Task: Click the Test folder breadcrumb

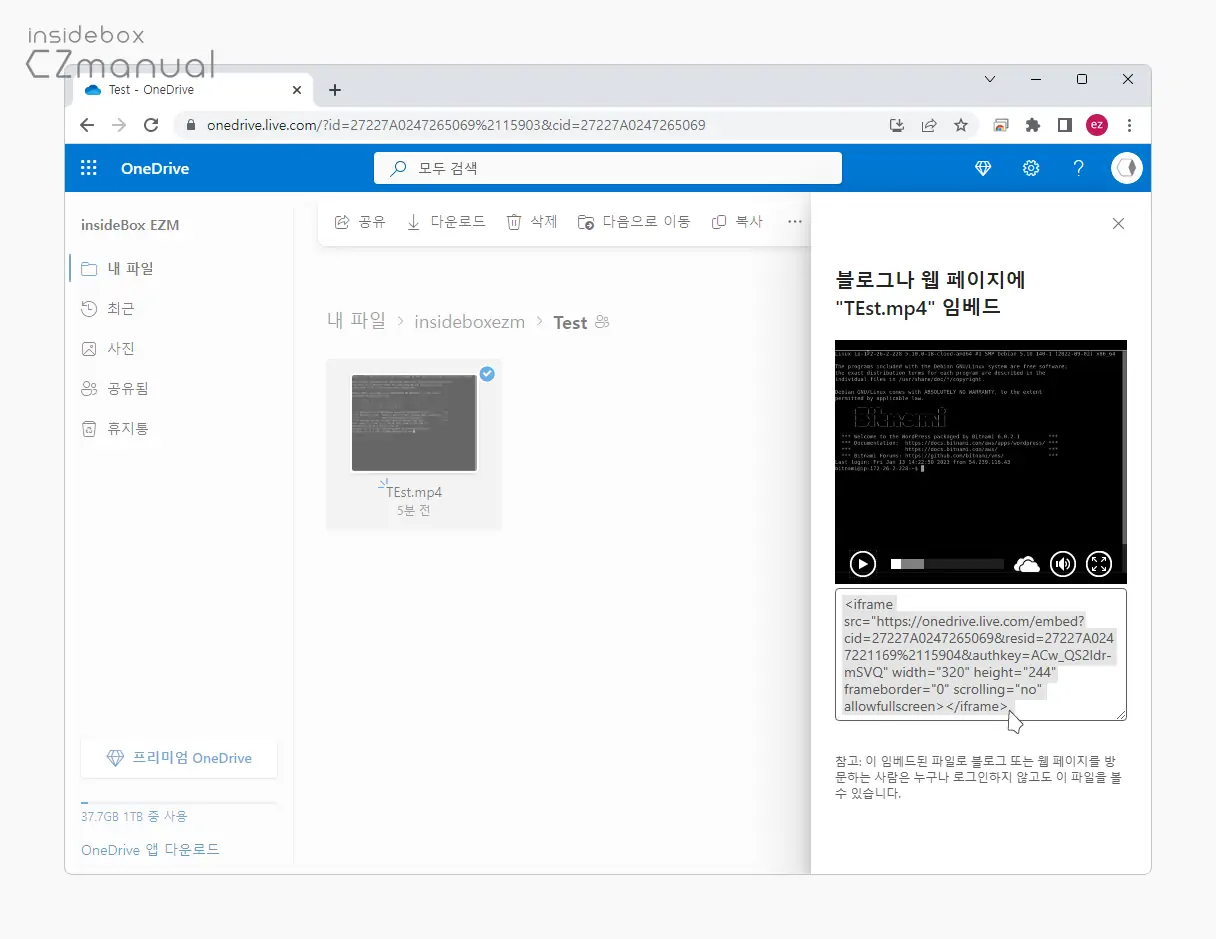Action: coord(570,322)
